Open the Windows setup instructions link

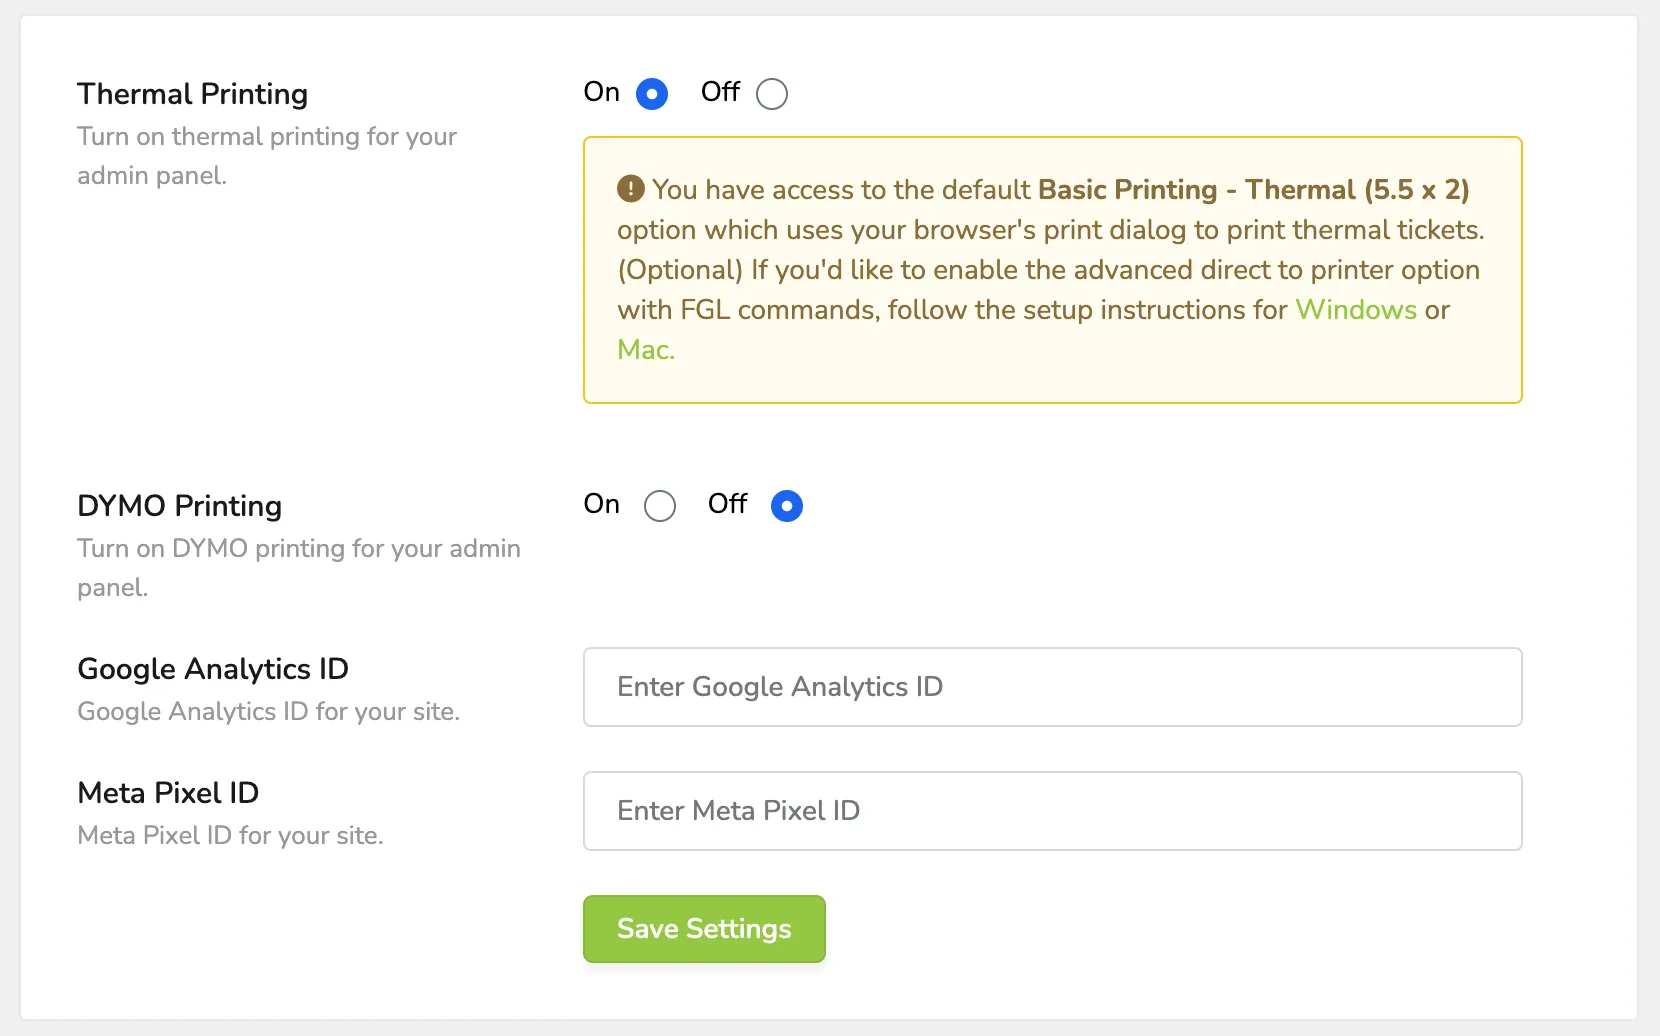click(1356, 310)
